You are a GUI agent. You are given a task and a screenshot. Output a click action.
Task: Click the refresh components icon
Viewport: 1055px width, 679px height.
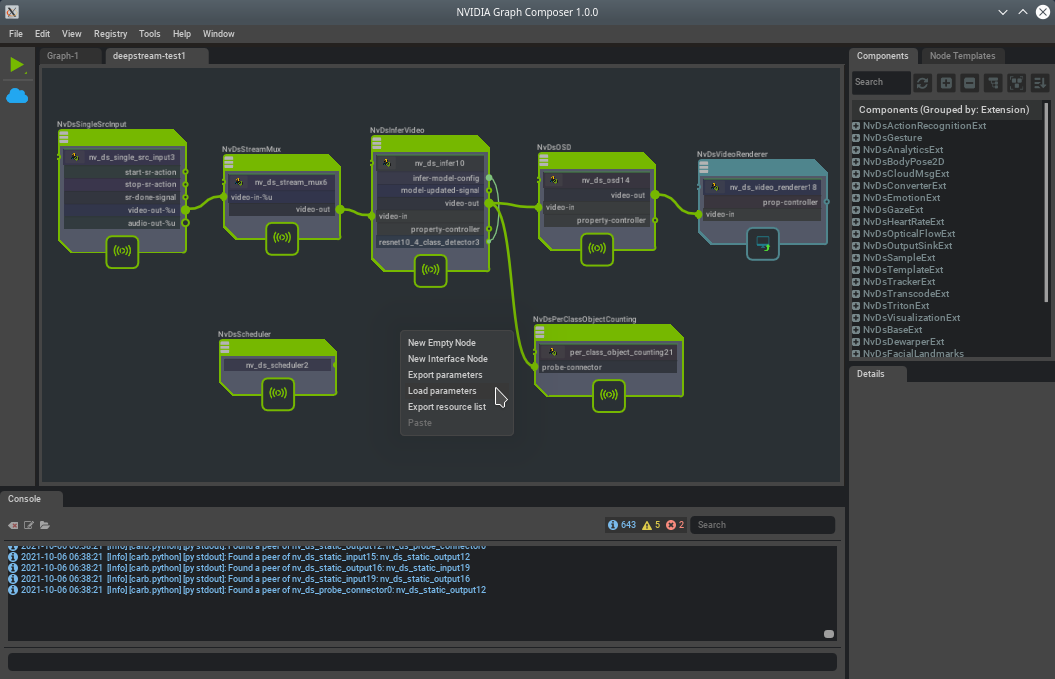click(x=922, y=82)
